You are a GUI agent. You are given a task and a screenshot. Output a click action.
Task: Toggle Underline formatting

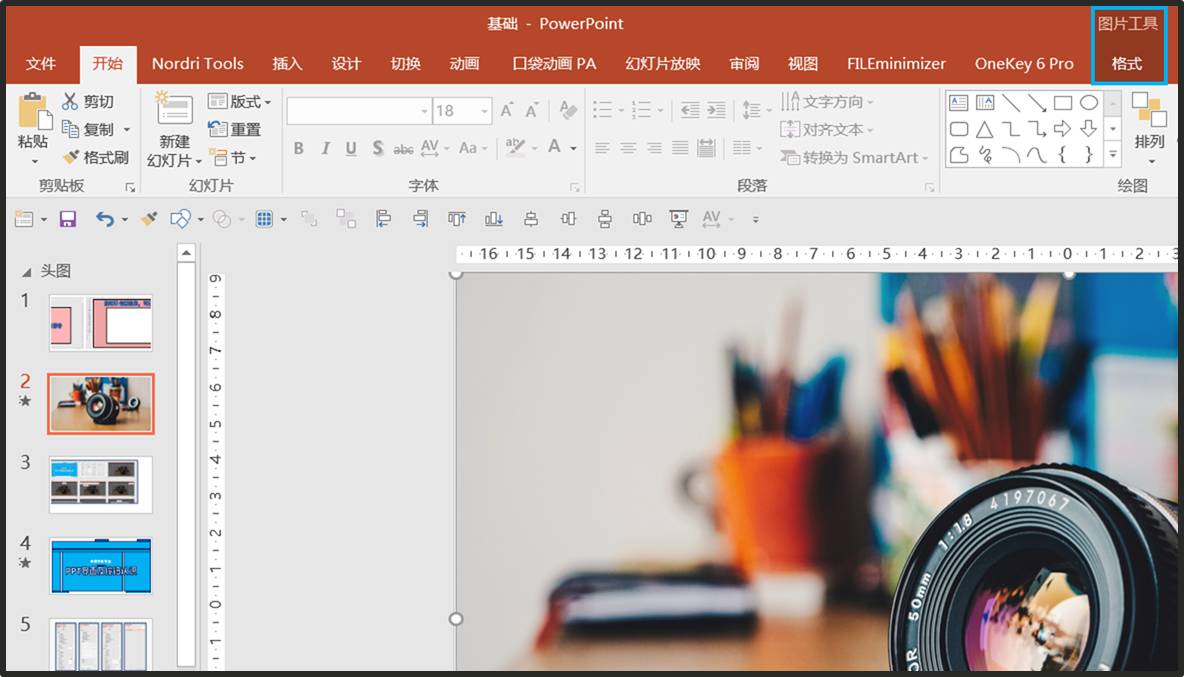click(351, 148)
